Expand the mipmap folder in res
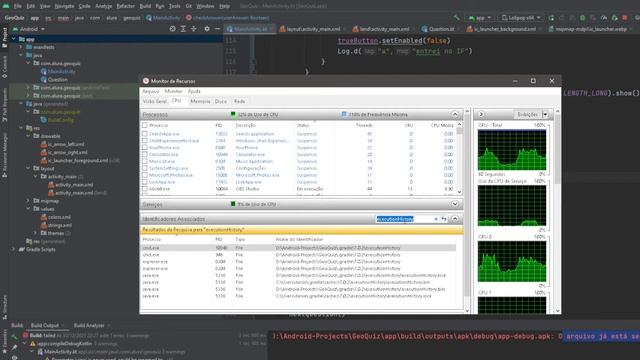Viewport: 640px width, 360px height. coord(28,201)
